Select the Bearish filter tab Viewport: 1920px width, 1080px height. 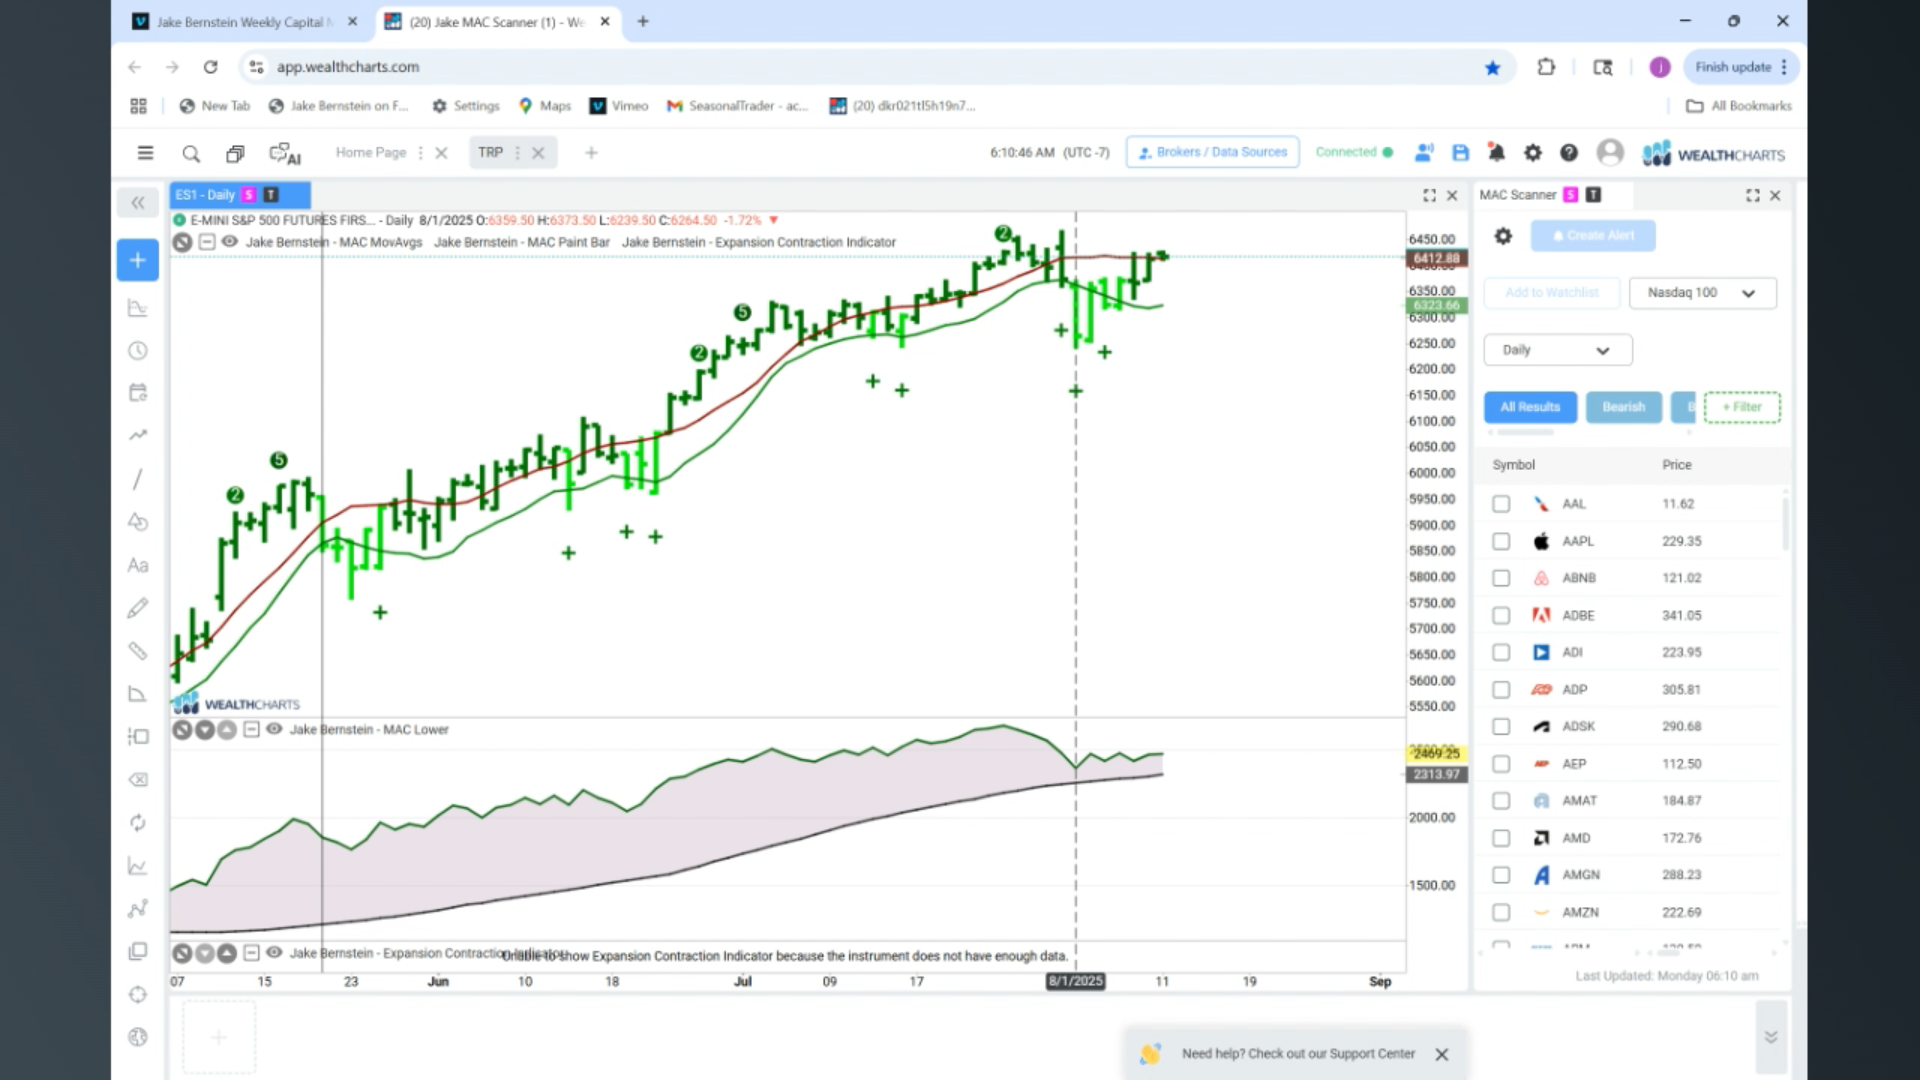click(x=1624, y=407)
